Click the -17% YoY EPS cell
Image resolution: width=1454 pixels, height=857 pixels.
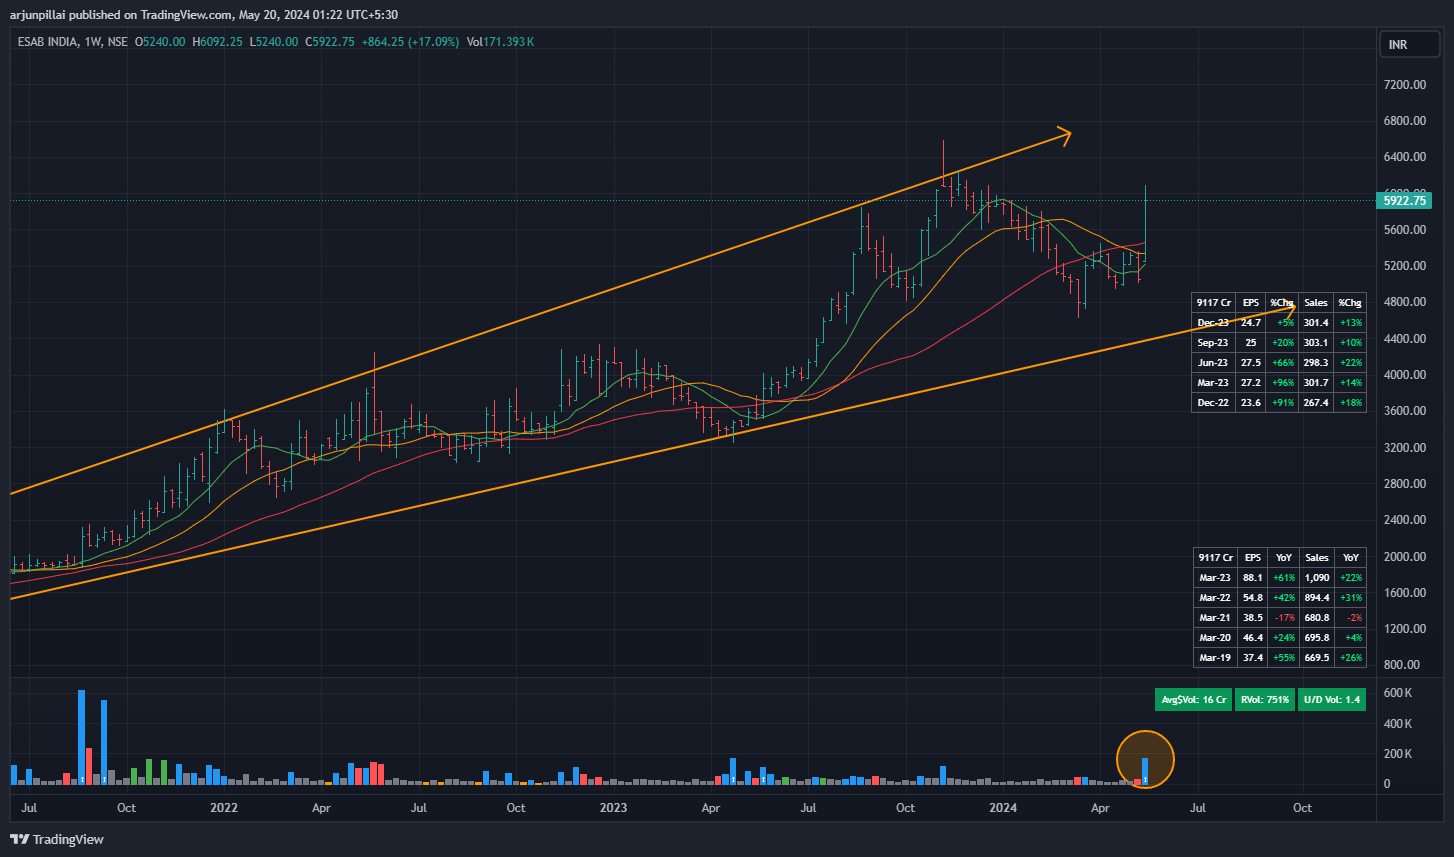[x=1283, y=617]
